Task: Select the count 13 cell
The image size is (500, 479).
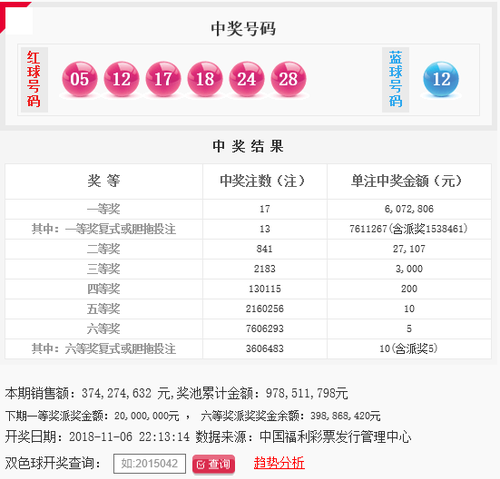Action: tap(265, 229)
